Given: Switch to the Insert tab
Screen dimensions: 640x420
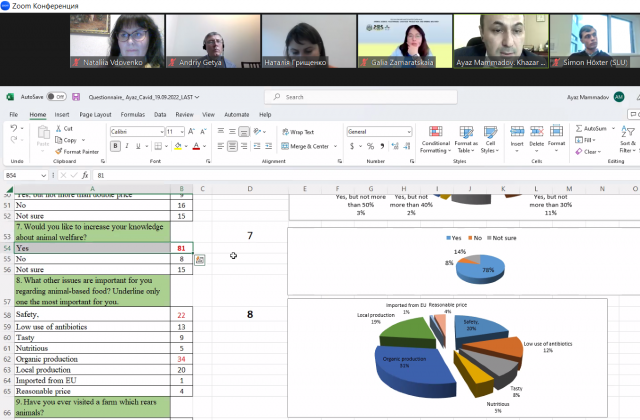Looking at the screenshot, I should click(62, 114).
